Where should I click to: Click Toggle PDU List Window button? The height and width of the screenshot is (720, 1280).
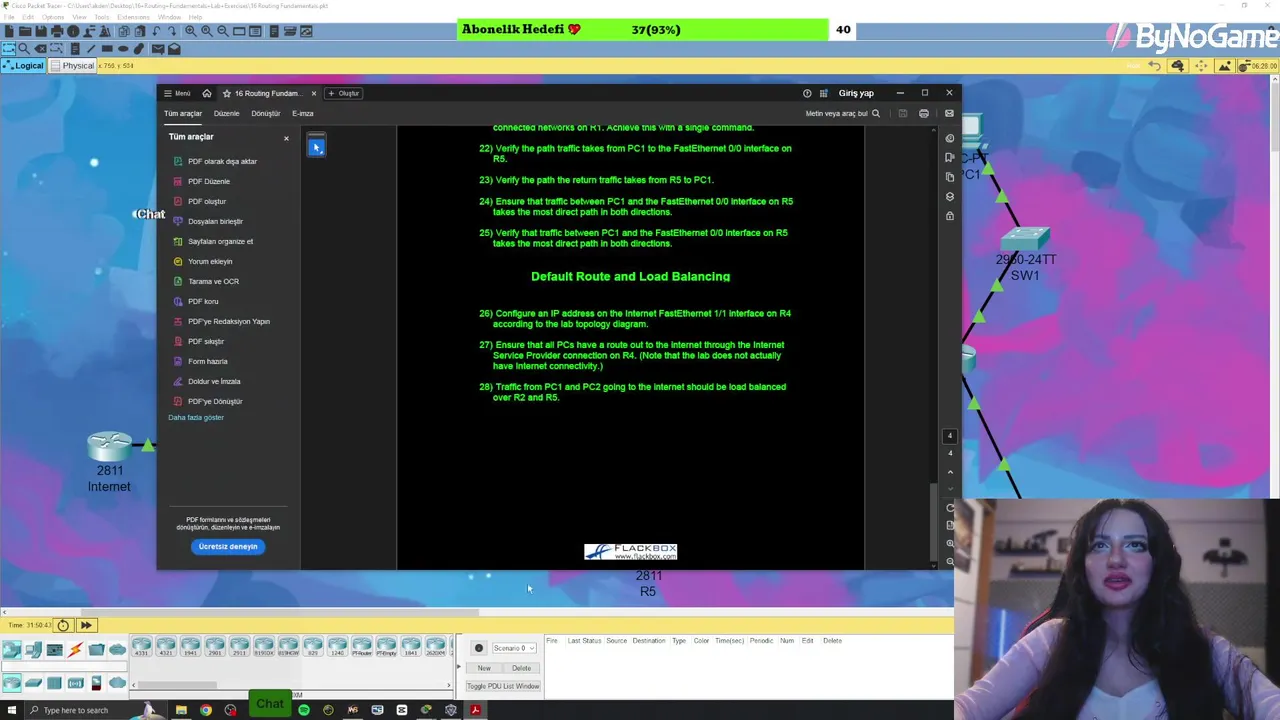[x=503, y=686]
